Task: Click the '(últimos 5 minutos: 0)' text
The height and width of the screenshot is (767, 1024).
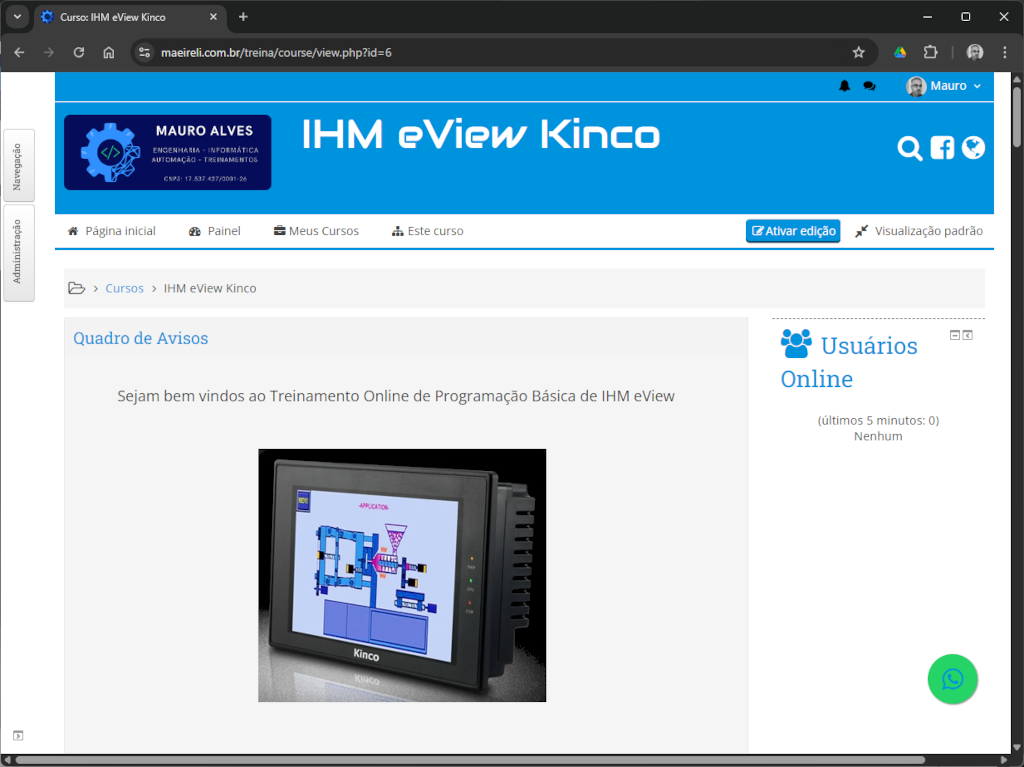Action: [x=878, y=420]
